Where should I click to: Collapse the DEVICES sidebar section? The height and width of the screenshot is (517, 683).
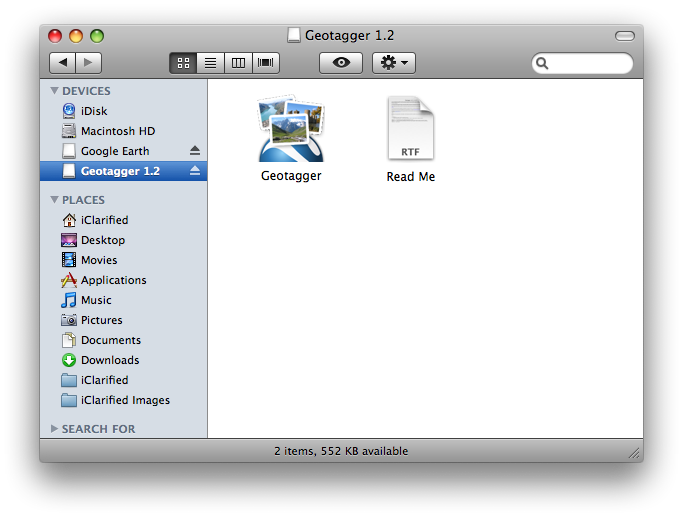pos(54,91)
